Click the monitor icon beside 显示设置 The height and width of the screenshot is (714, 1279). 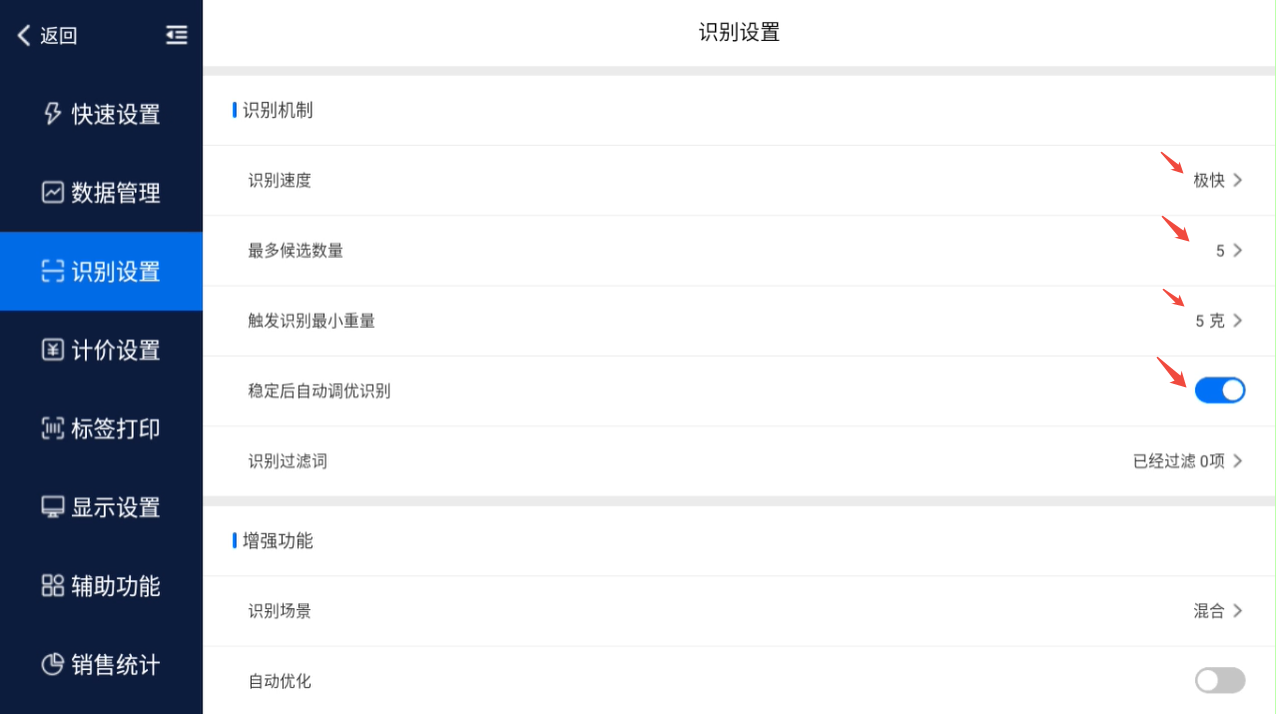pyautogui.click(x=53, y=507)
